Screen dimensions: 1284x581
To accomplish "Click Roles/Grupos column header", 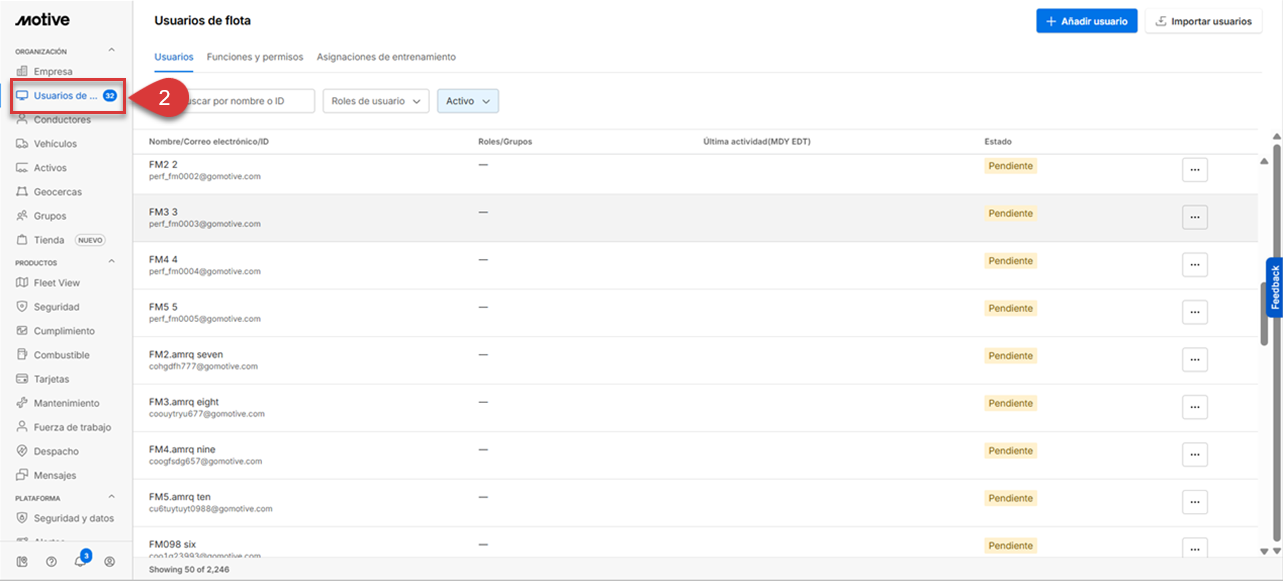I will [505, 142].
